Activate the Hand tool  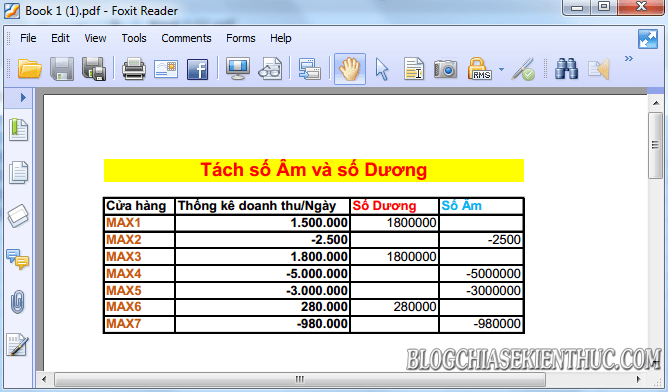point(350,69)
